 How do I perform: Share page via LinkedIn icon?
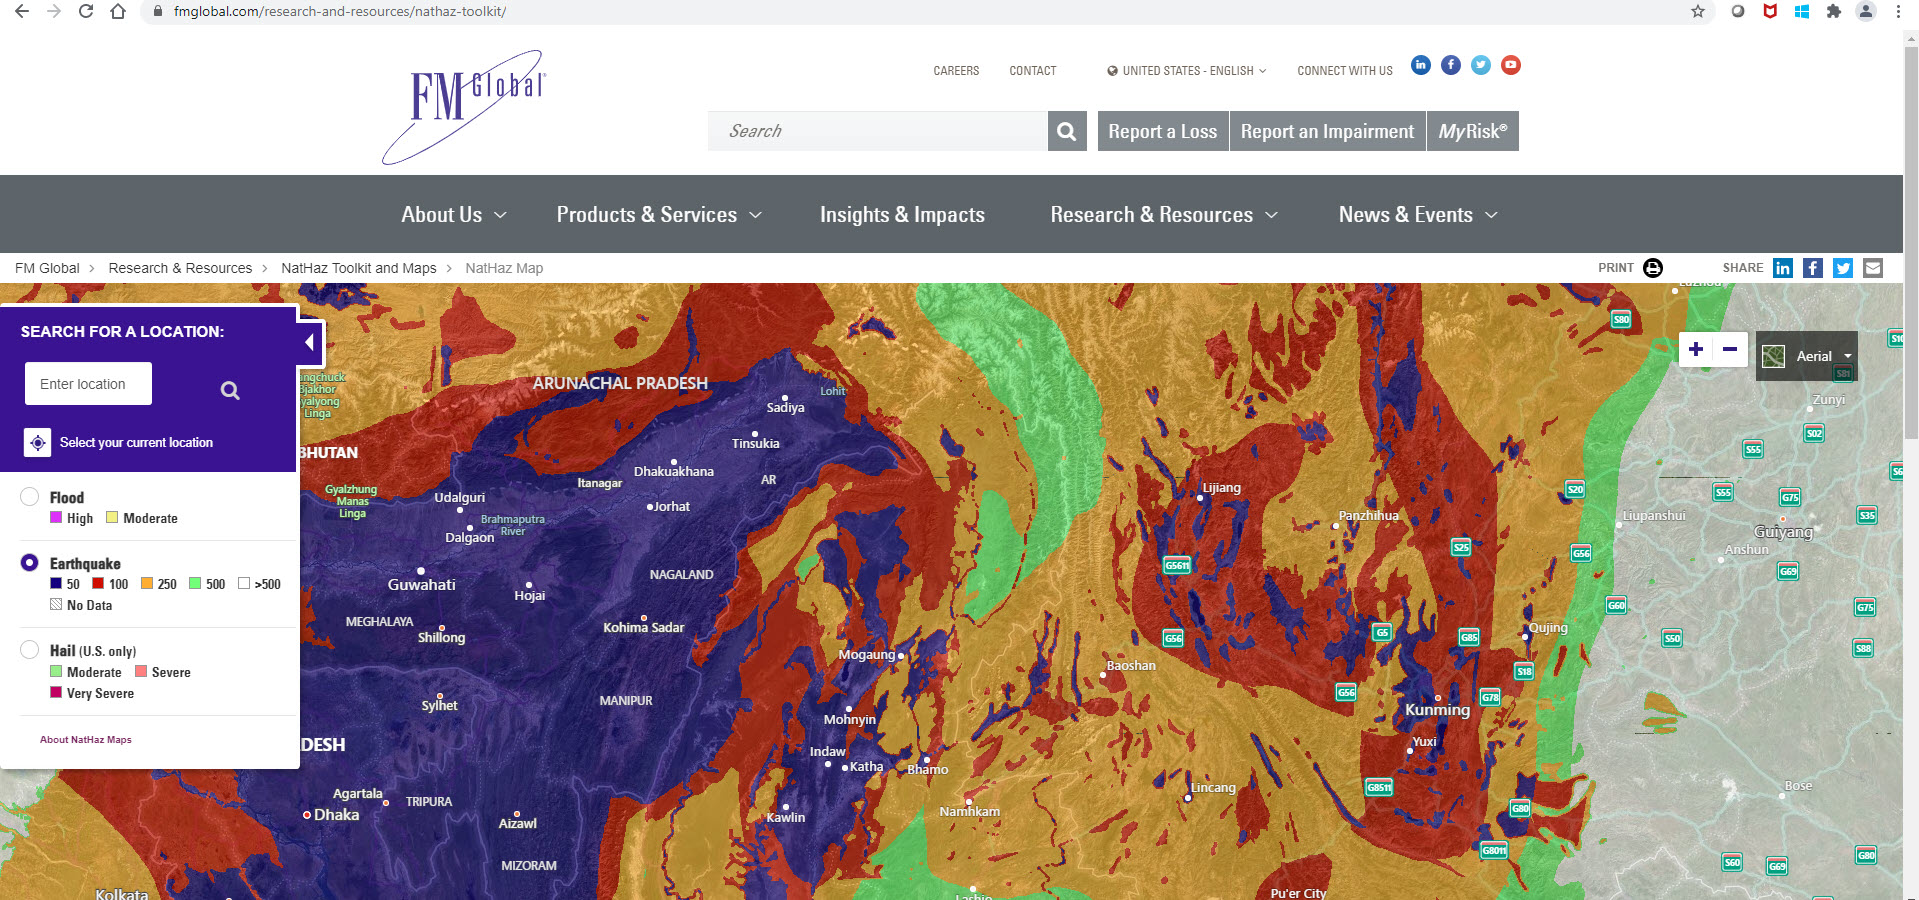coord(1783,268)
